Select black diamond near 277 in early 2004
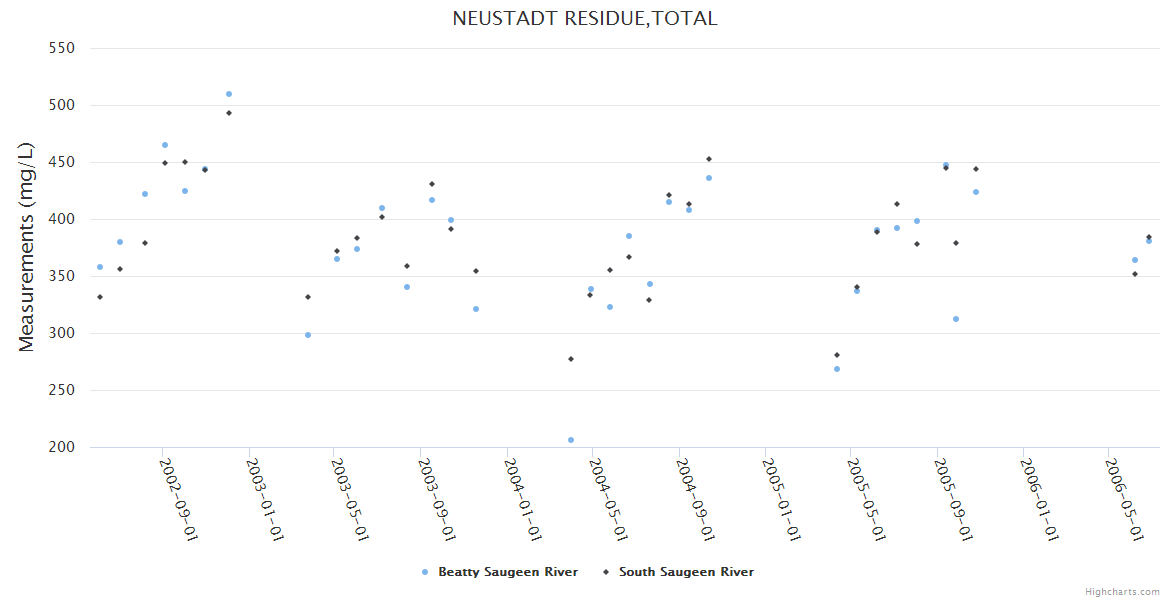The image size is (1170, 600). tap(571, 359)
